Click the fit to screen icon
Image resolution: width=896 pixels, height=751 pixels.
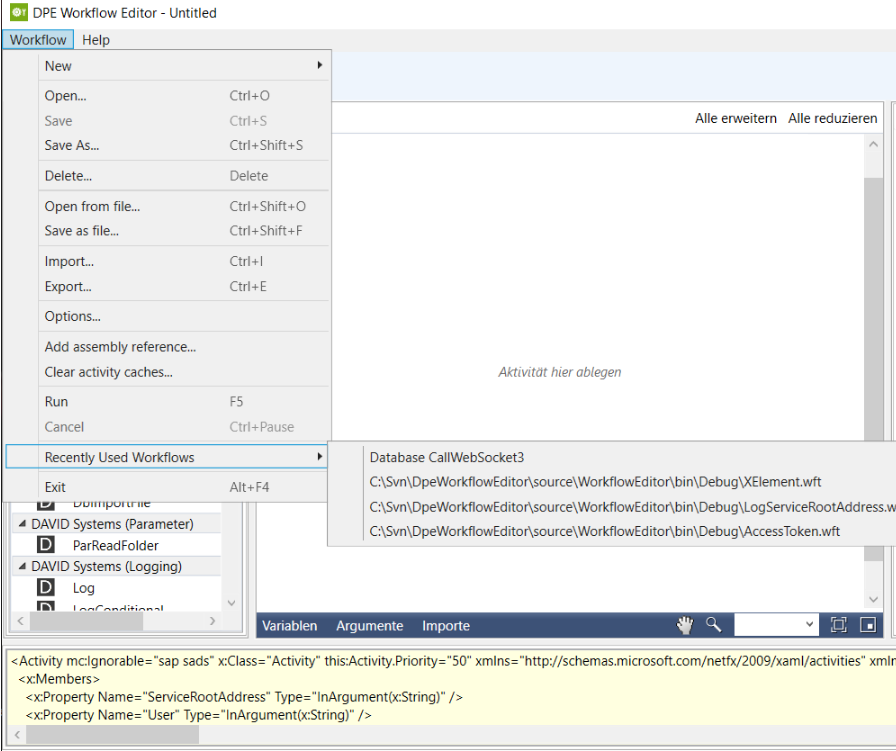[838, 625]
